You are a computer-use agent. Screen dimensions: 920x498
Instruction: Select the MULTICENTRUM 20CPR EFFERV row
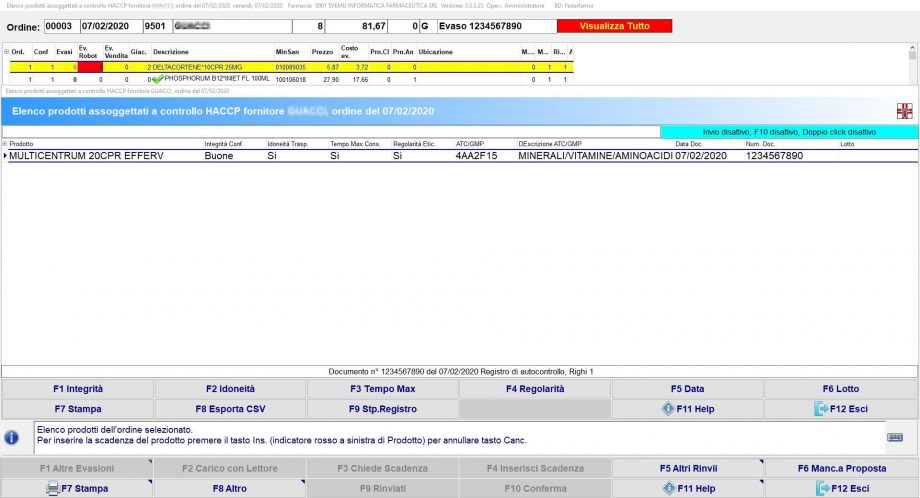100,156
